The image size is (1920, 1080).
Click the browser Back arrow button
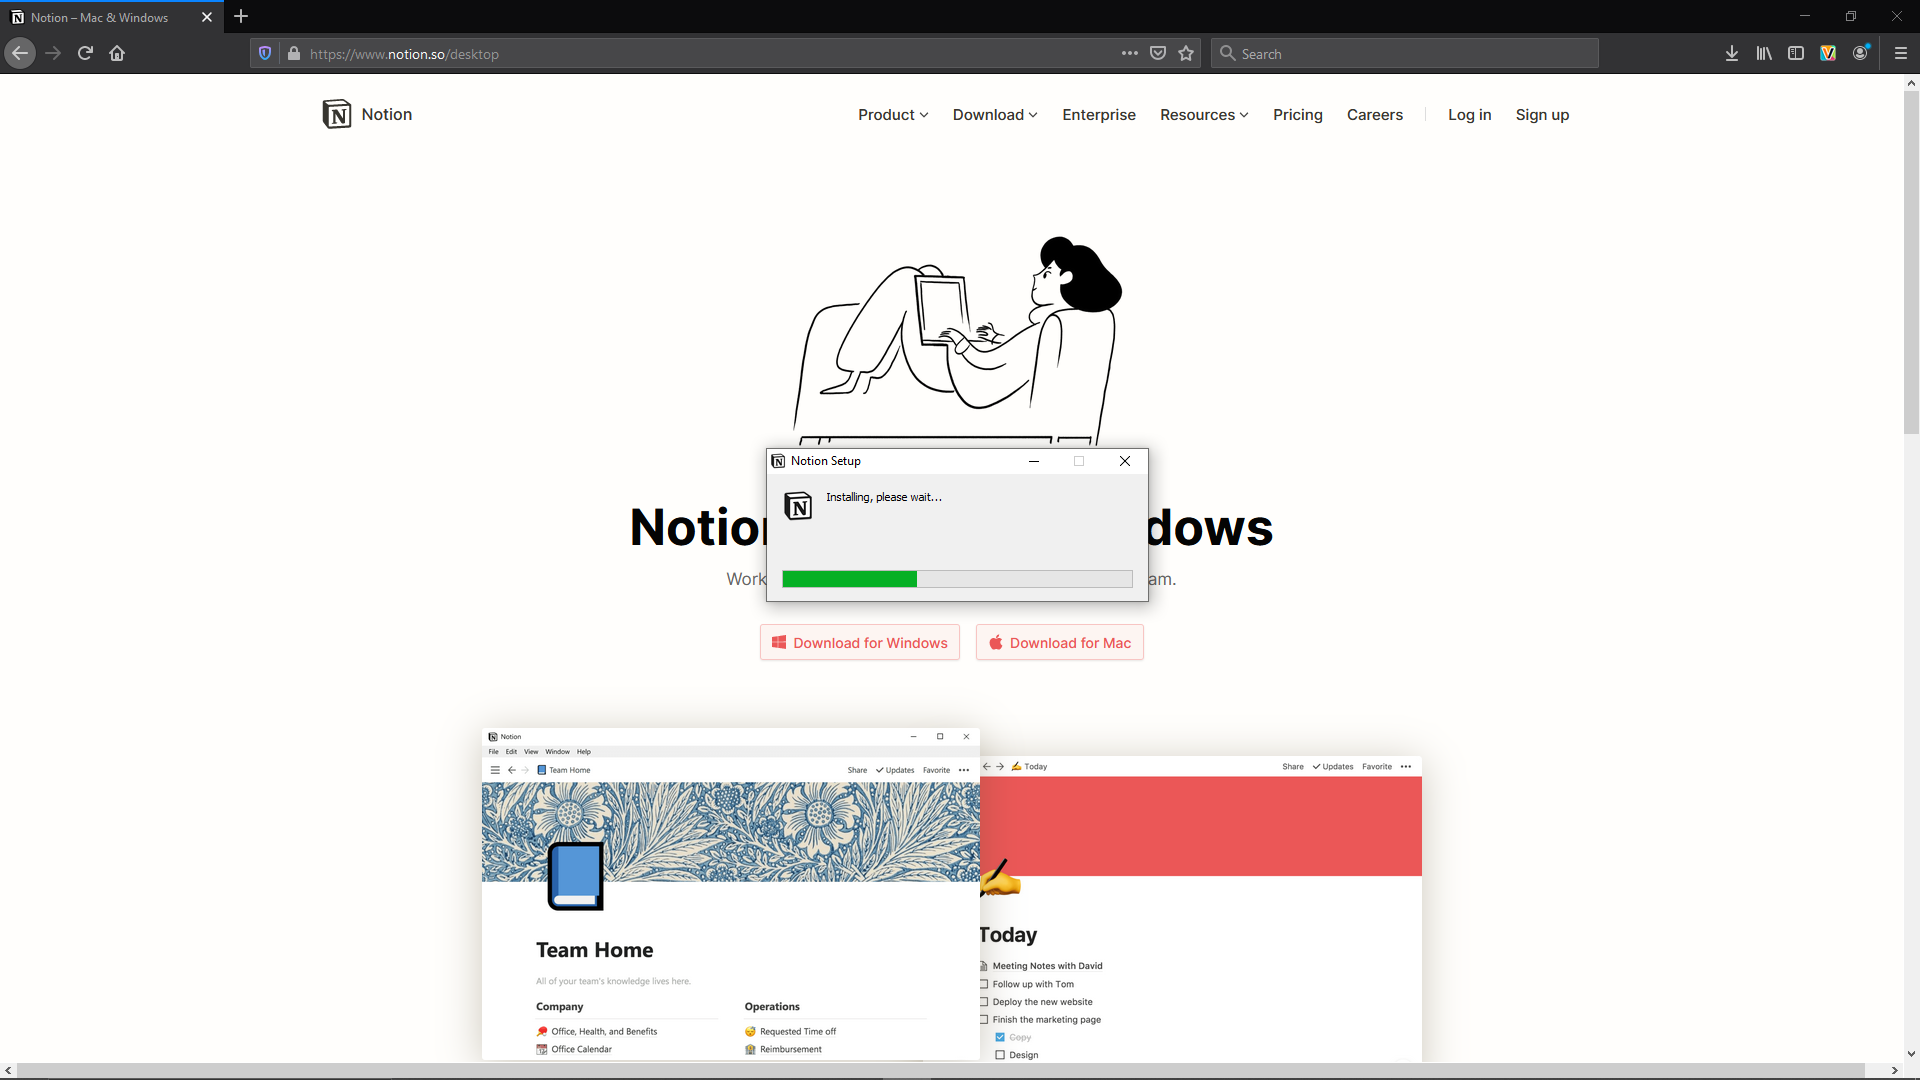(20, 53)
